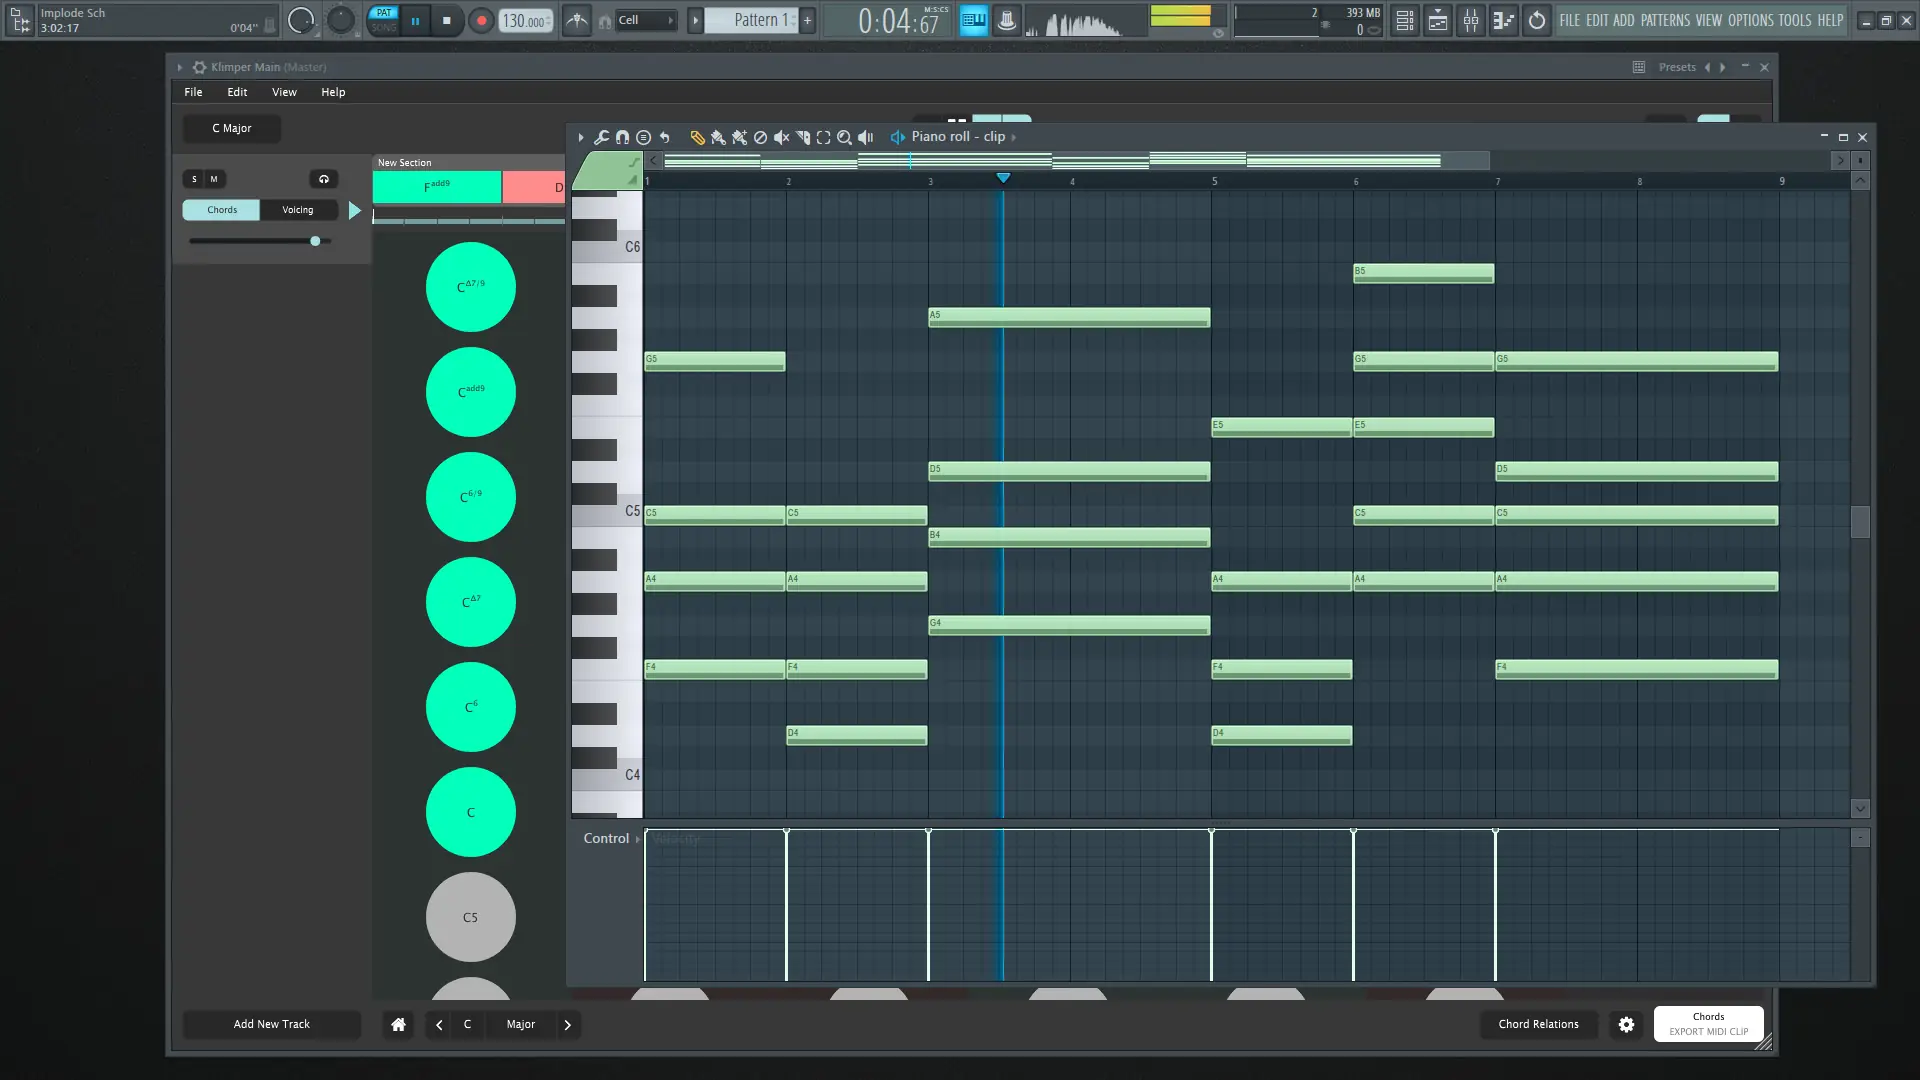Open the Cell snap dropdown
The width and height of the screenshot is (1920, 1080).
click(x=645, y=20)
